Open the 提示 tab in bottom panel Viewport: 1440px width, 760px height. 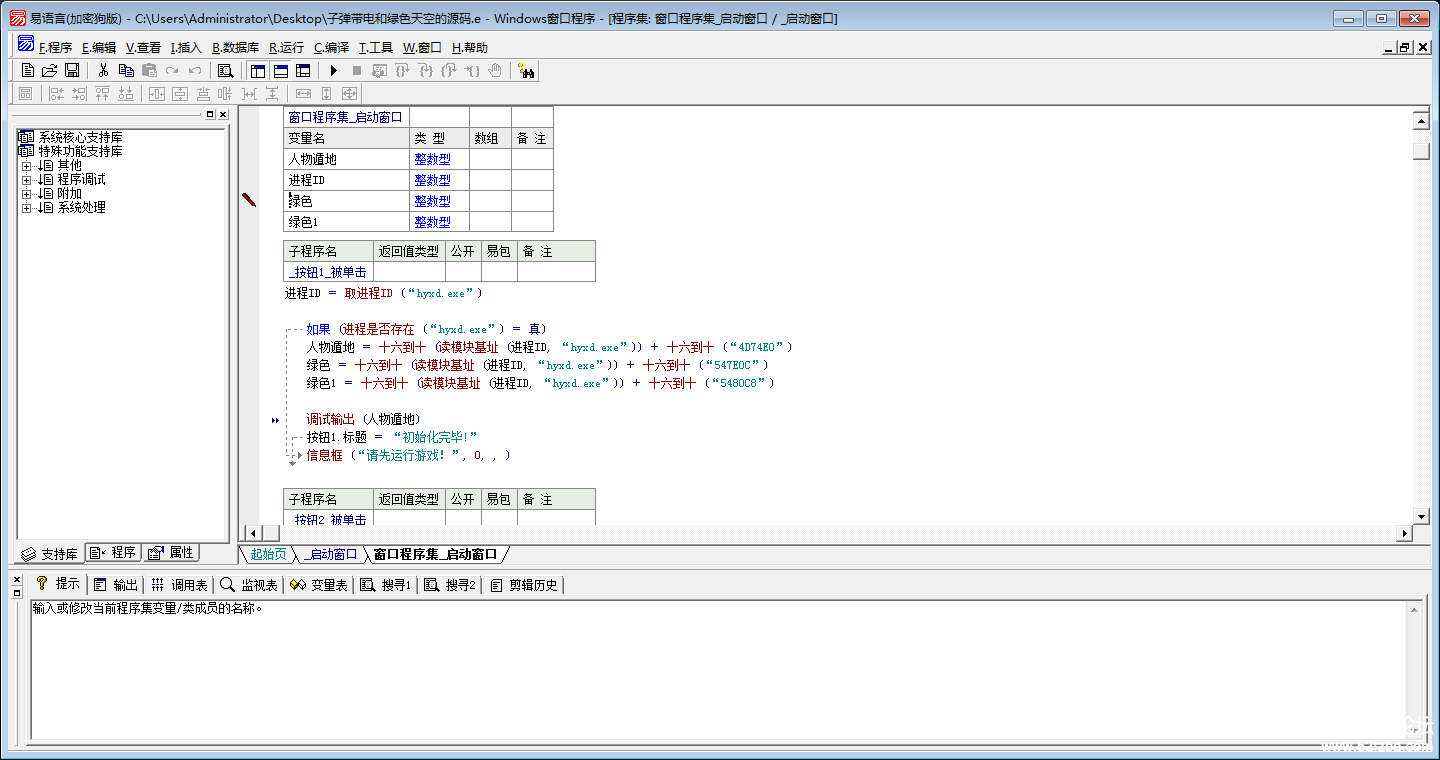(58, 584)
